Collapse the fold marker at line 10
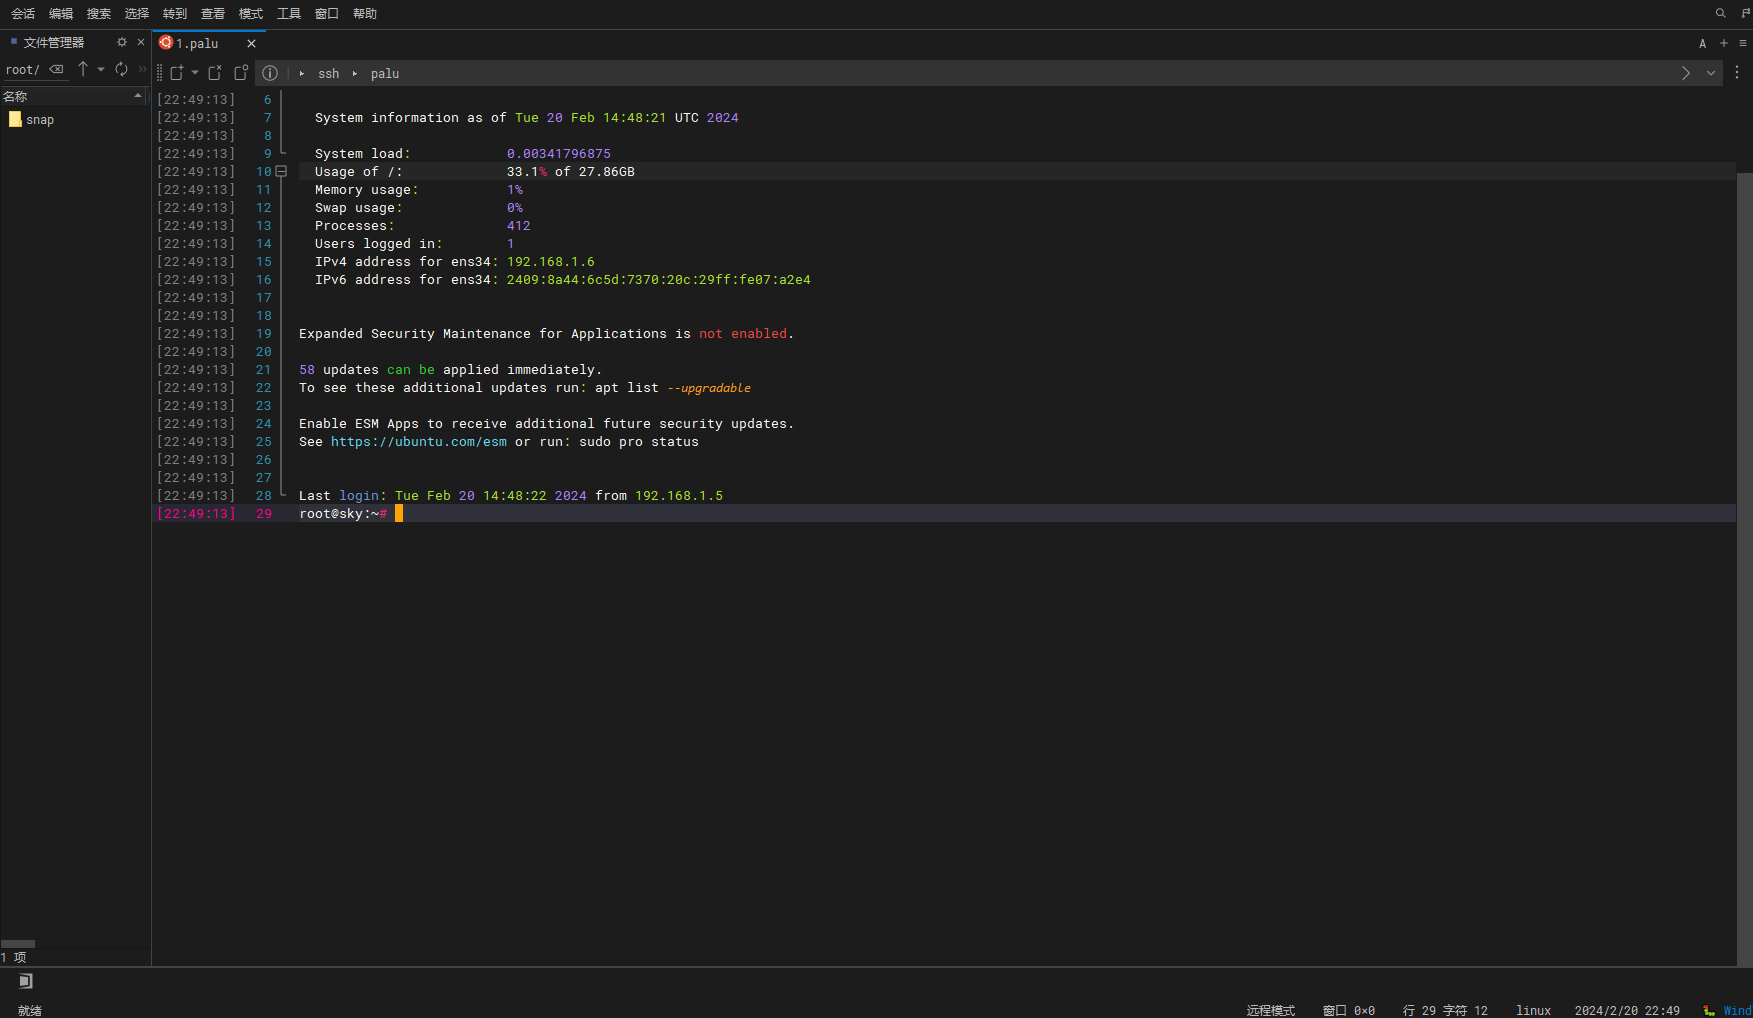1753x1018 pixels. pos(282,171)
